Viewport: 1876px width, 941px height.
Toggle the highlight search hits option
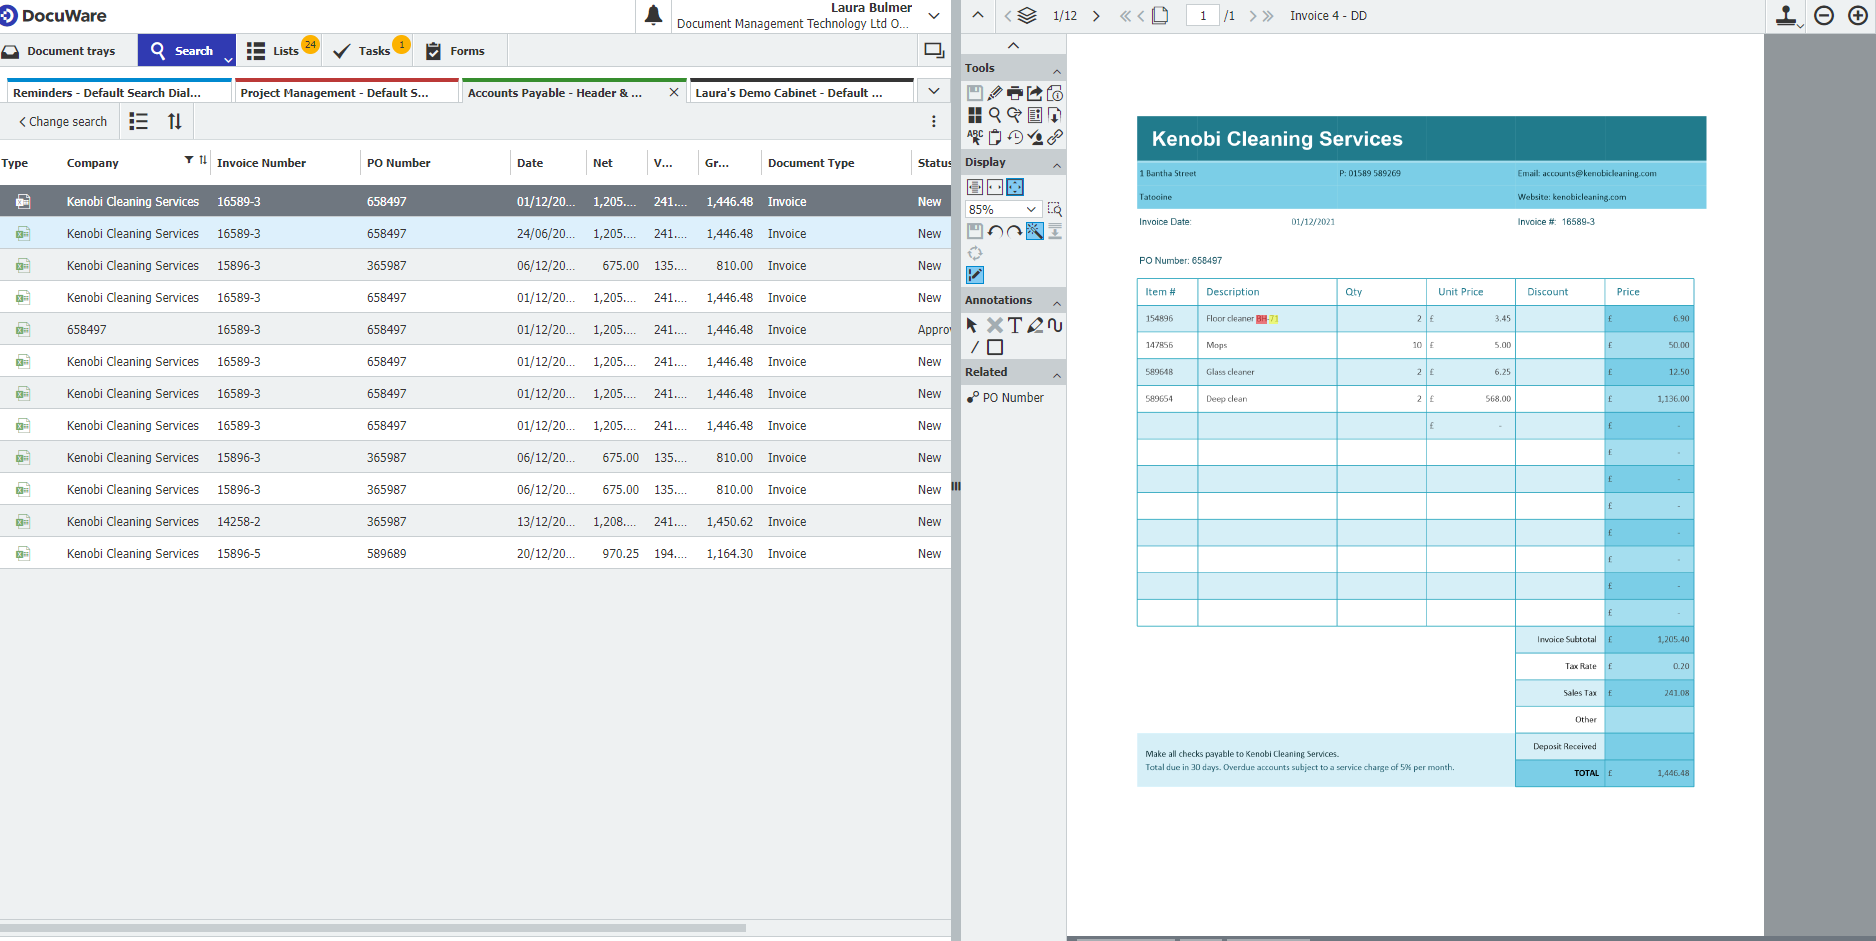[1035, 230]
